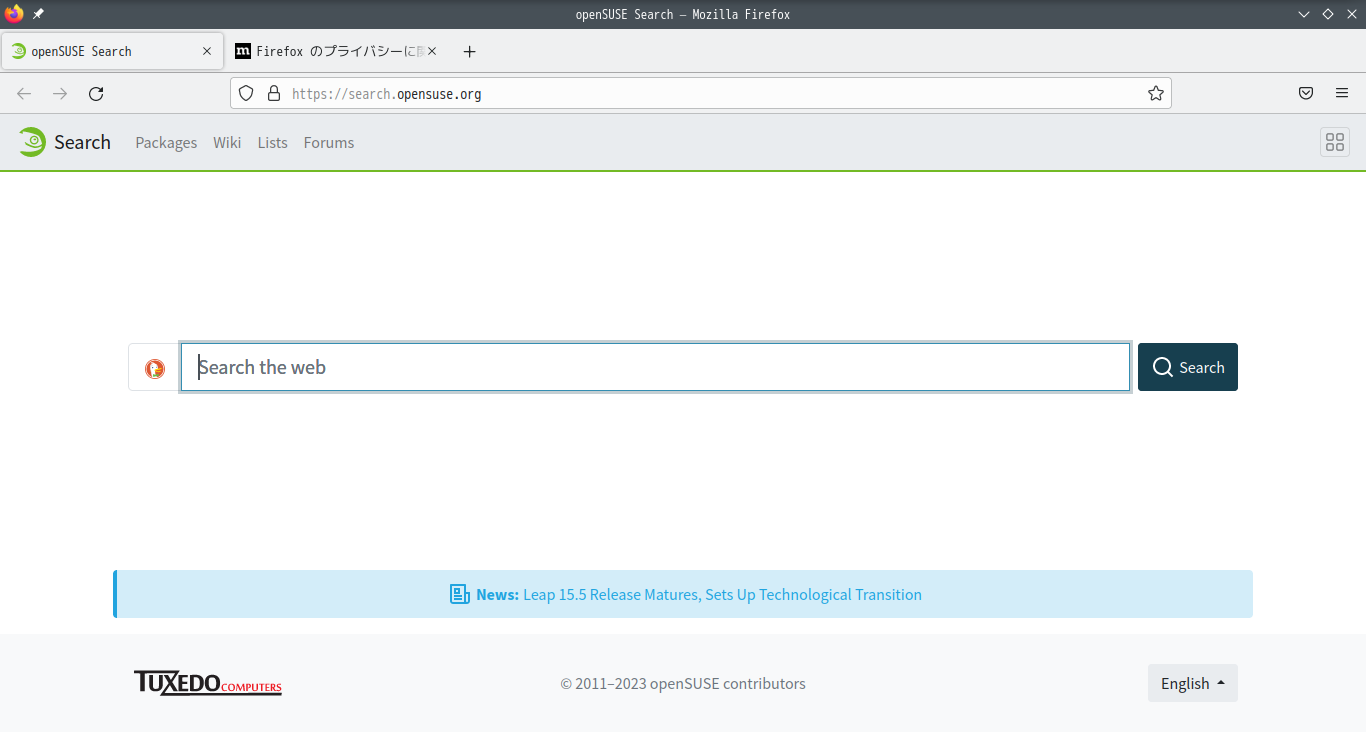Image resolution: width=1366 pixels, height=732 pixels.
Task: Reload the current page
Action: [x=96, y=93]
